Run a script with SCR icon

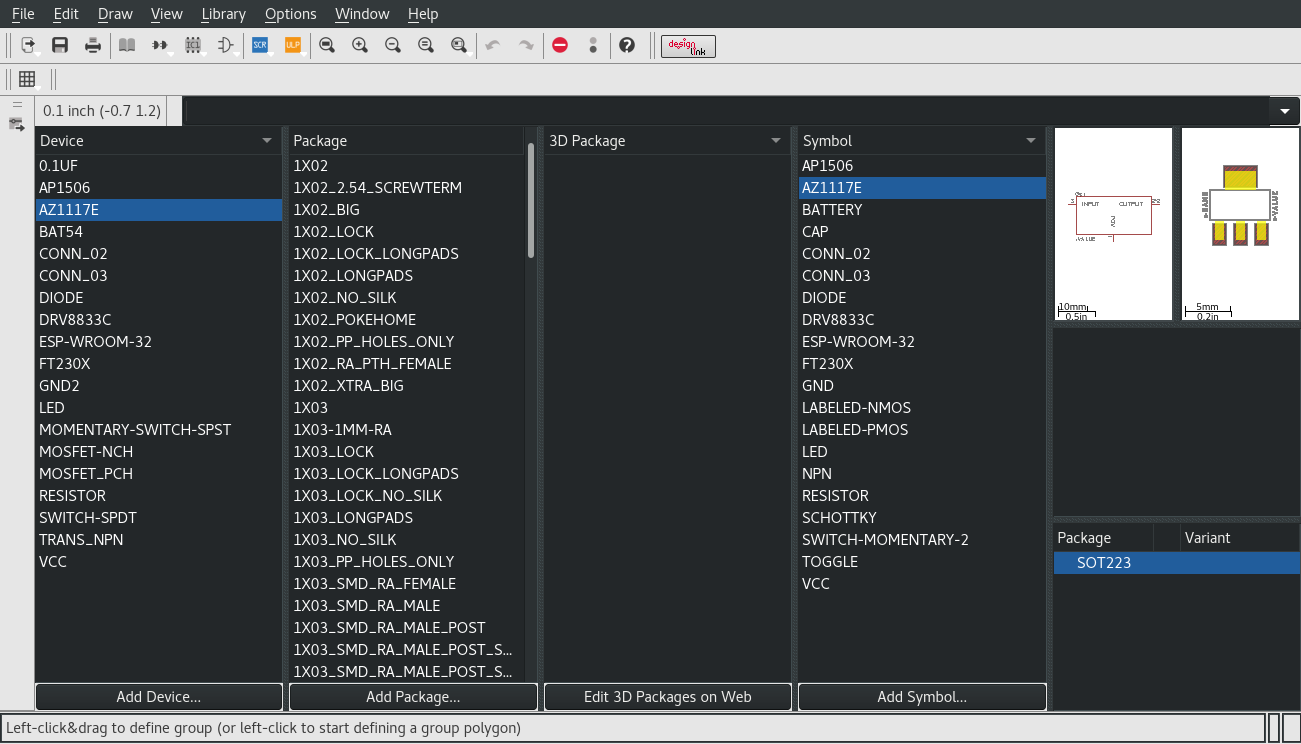tap(260, 45)
